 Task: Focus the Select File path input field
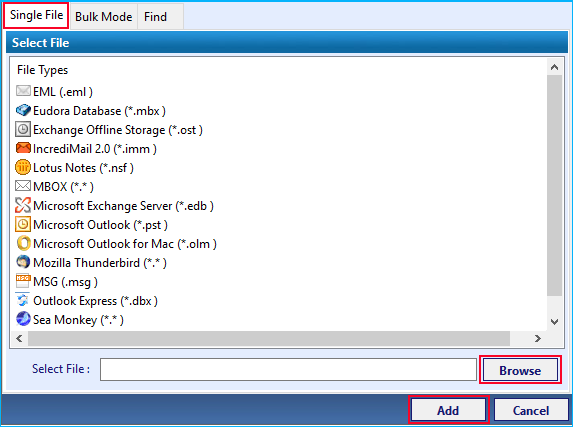click(x=288, y=370)
